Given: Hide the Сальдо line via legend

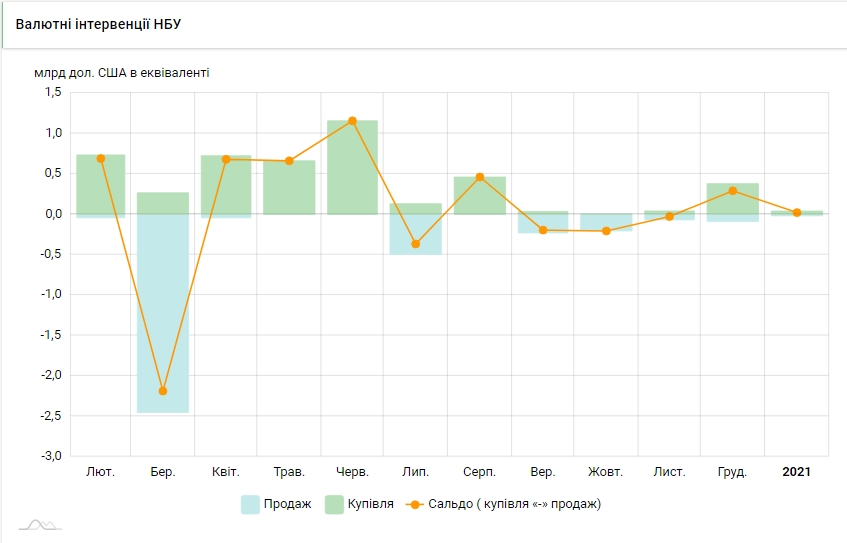Looking at the screenshot, I should [x=514, y=504].
